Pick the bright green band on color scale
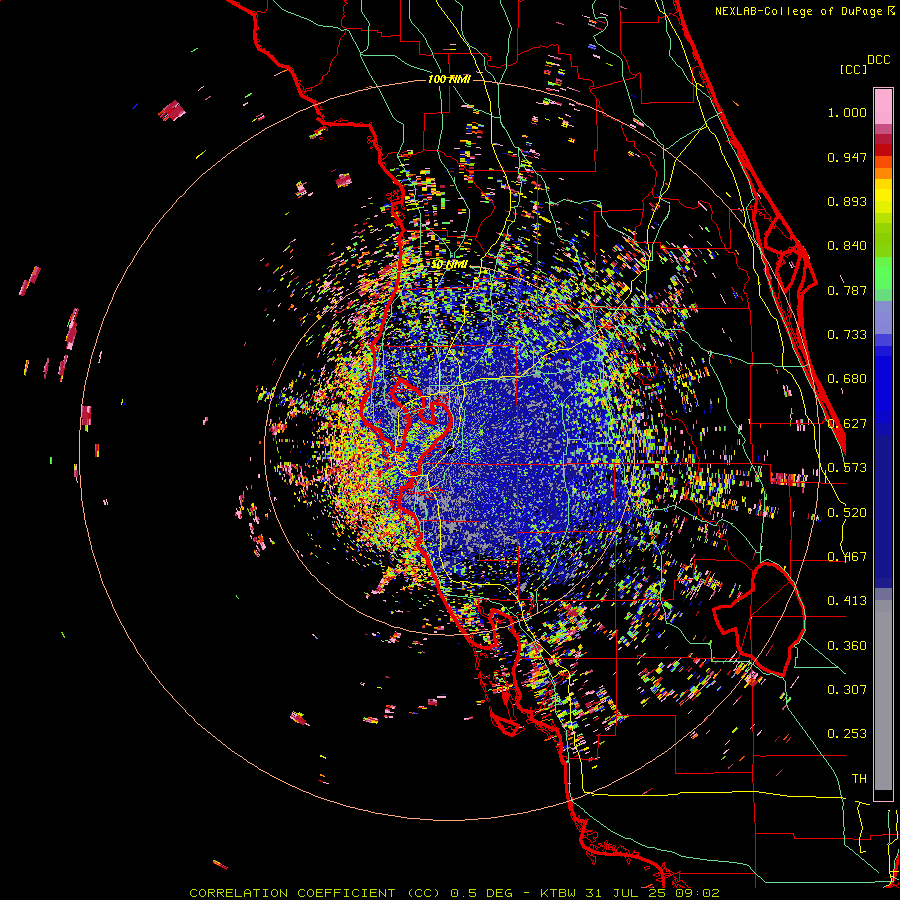Image resolution: width=900 pixels, height=900 pixels. 883,273
